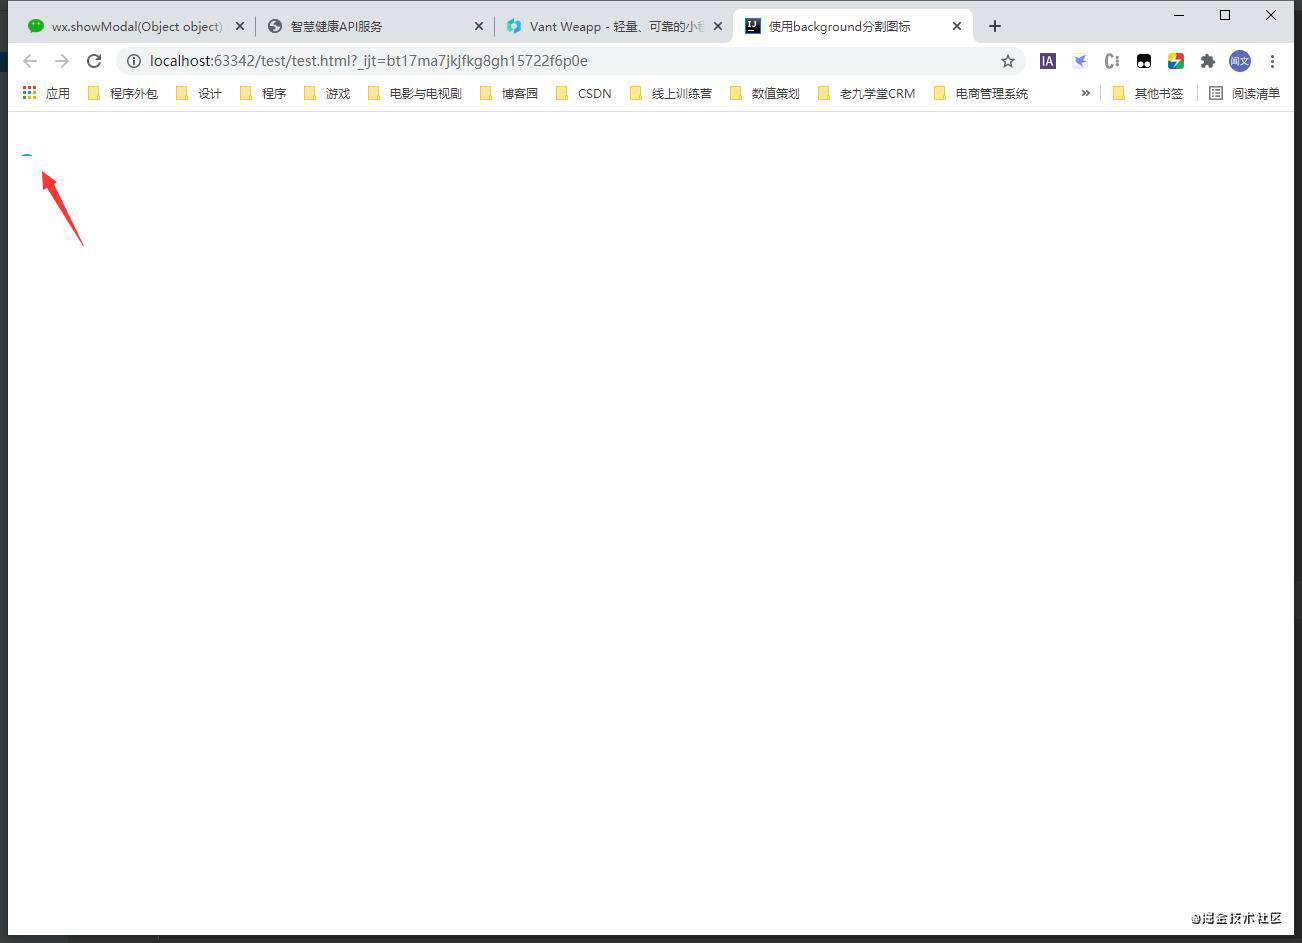Image resolution: width=1302 pixels, height=943 pixels.
Task: Close the Vant Weapp tab
Action: (x=717, y=26)
